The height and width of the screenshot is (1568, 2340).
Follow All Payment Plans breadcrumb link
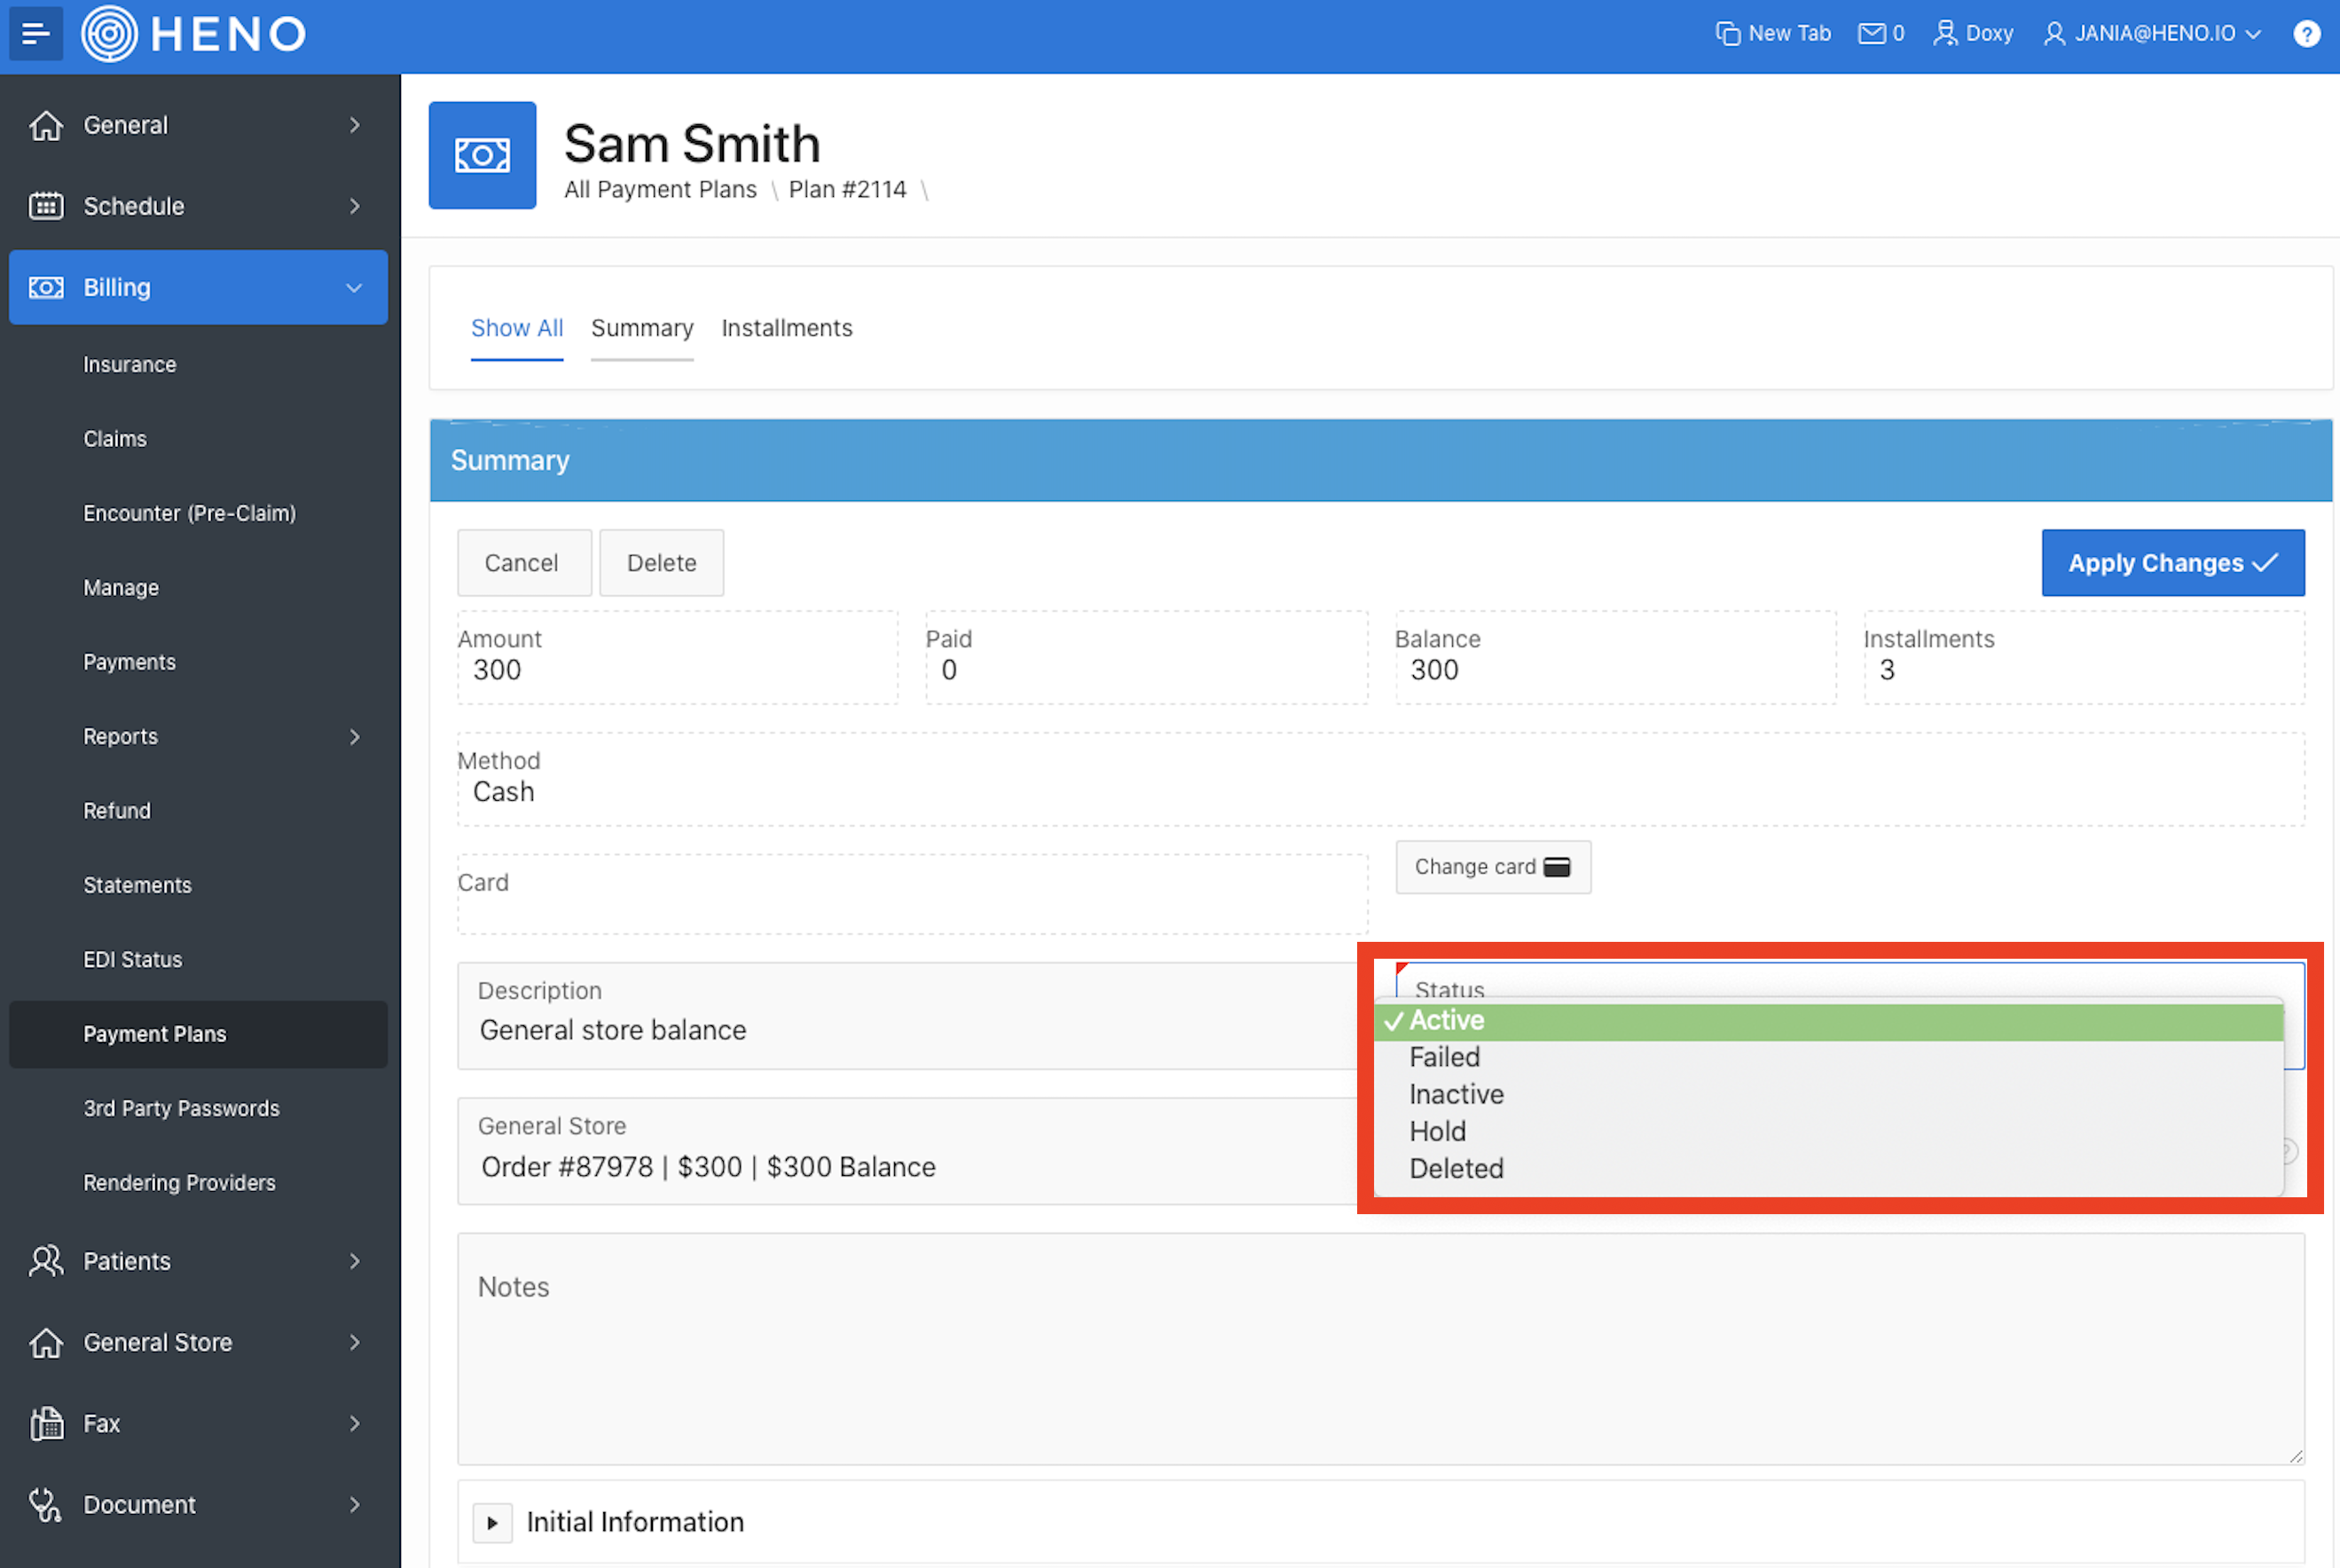point(660,189)
